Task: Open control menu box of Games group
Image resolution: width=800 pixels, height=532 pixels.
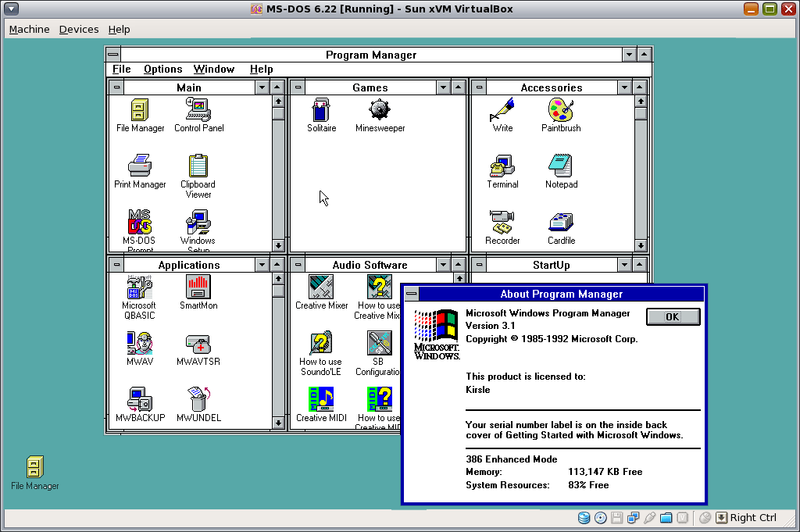Action: pyautogui.click(x=297, y=87)
